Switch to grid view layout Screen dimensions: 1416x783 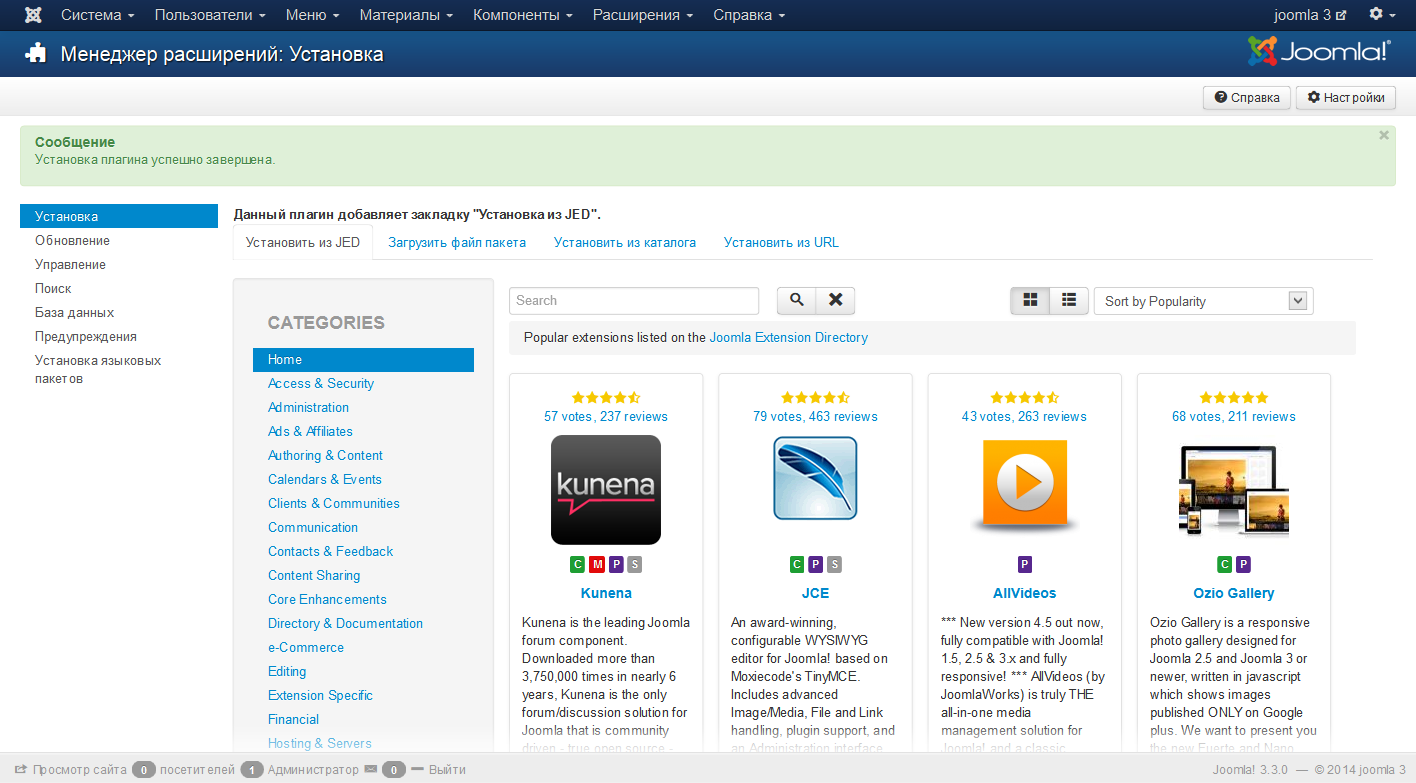1030,300
